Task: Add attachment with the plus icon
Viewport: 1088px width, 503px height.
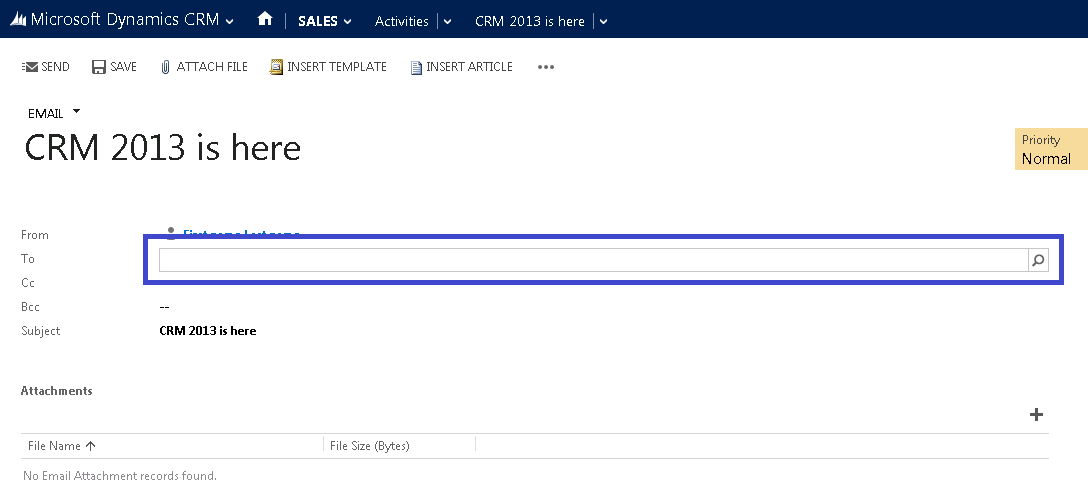Action: pos(1036,415)
